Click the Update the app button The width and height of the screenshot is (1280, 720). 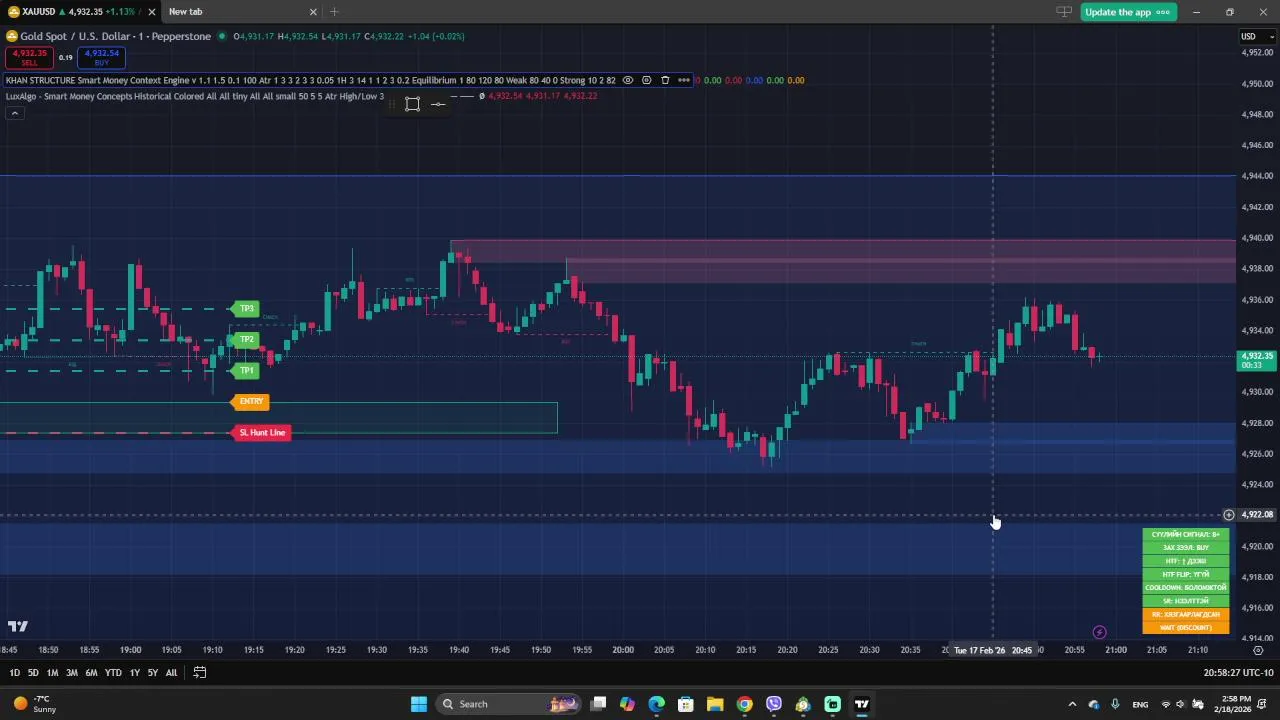click(x=1127, y=12)
